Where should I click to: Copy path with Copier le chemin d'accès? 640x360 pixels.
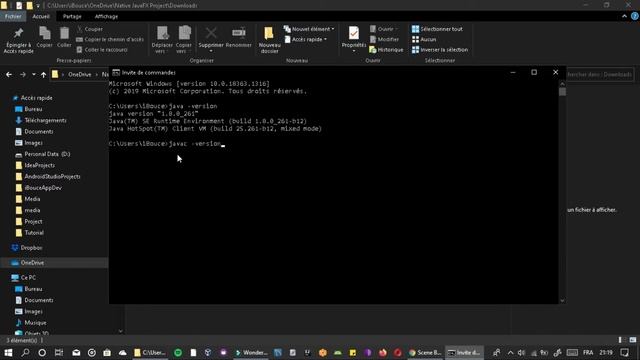[110, 39]
